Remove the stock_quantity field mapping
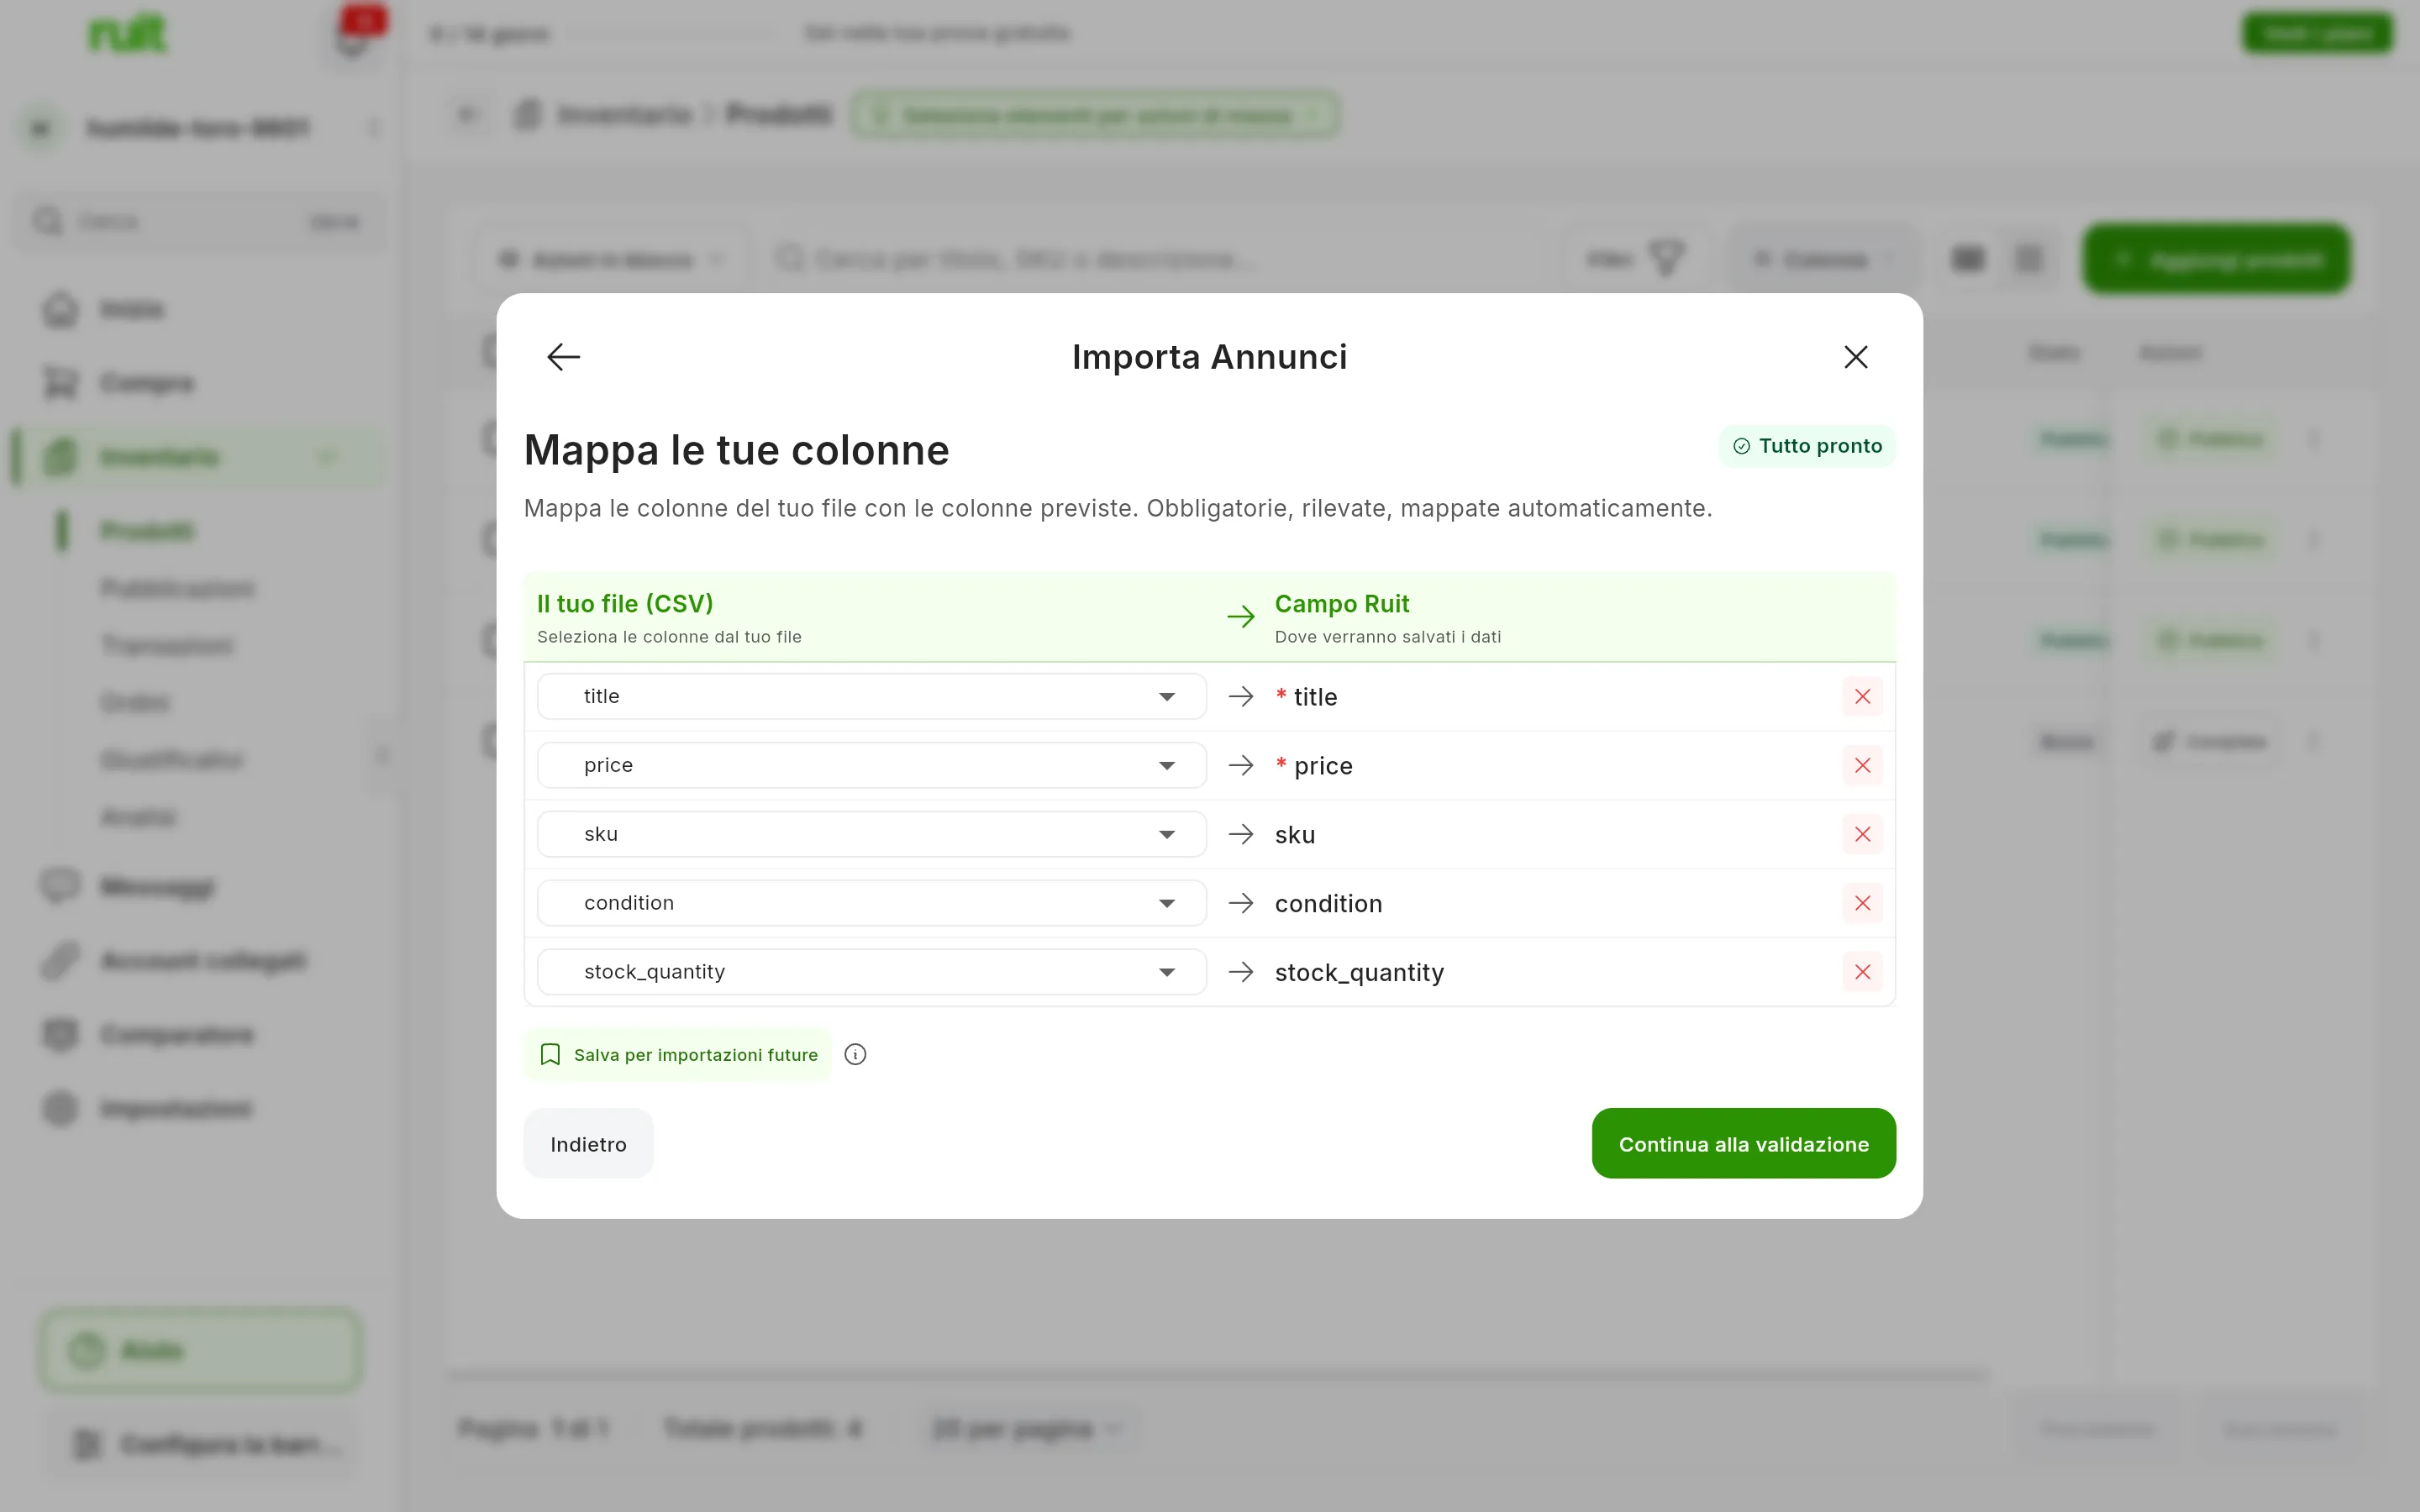The image size is (2420, 1512). coord(1862,972)
